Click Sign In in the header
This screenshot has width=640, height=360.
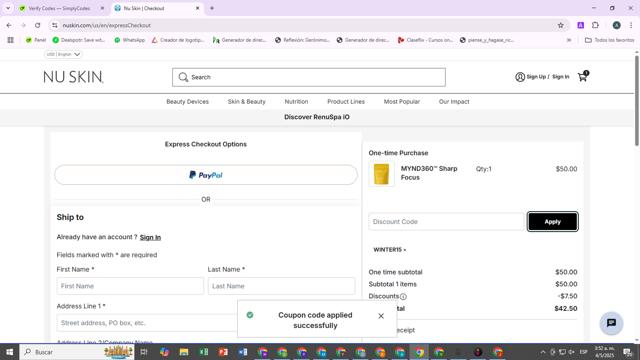click(560, 77)
